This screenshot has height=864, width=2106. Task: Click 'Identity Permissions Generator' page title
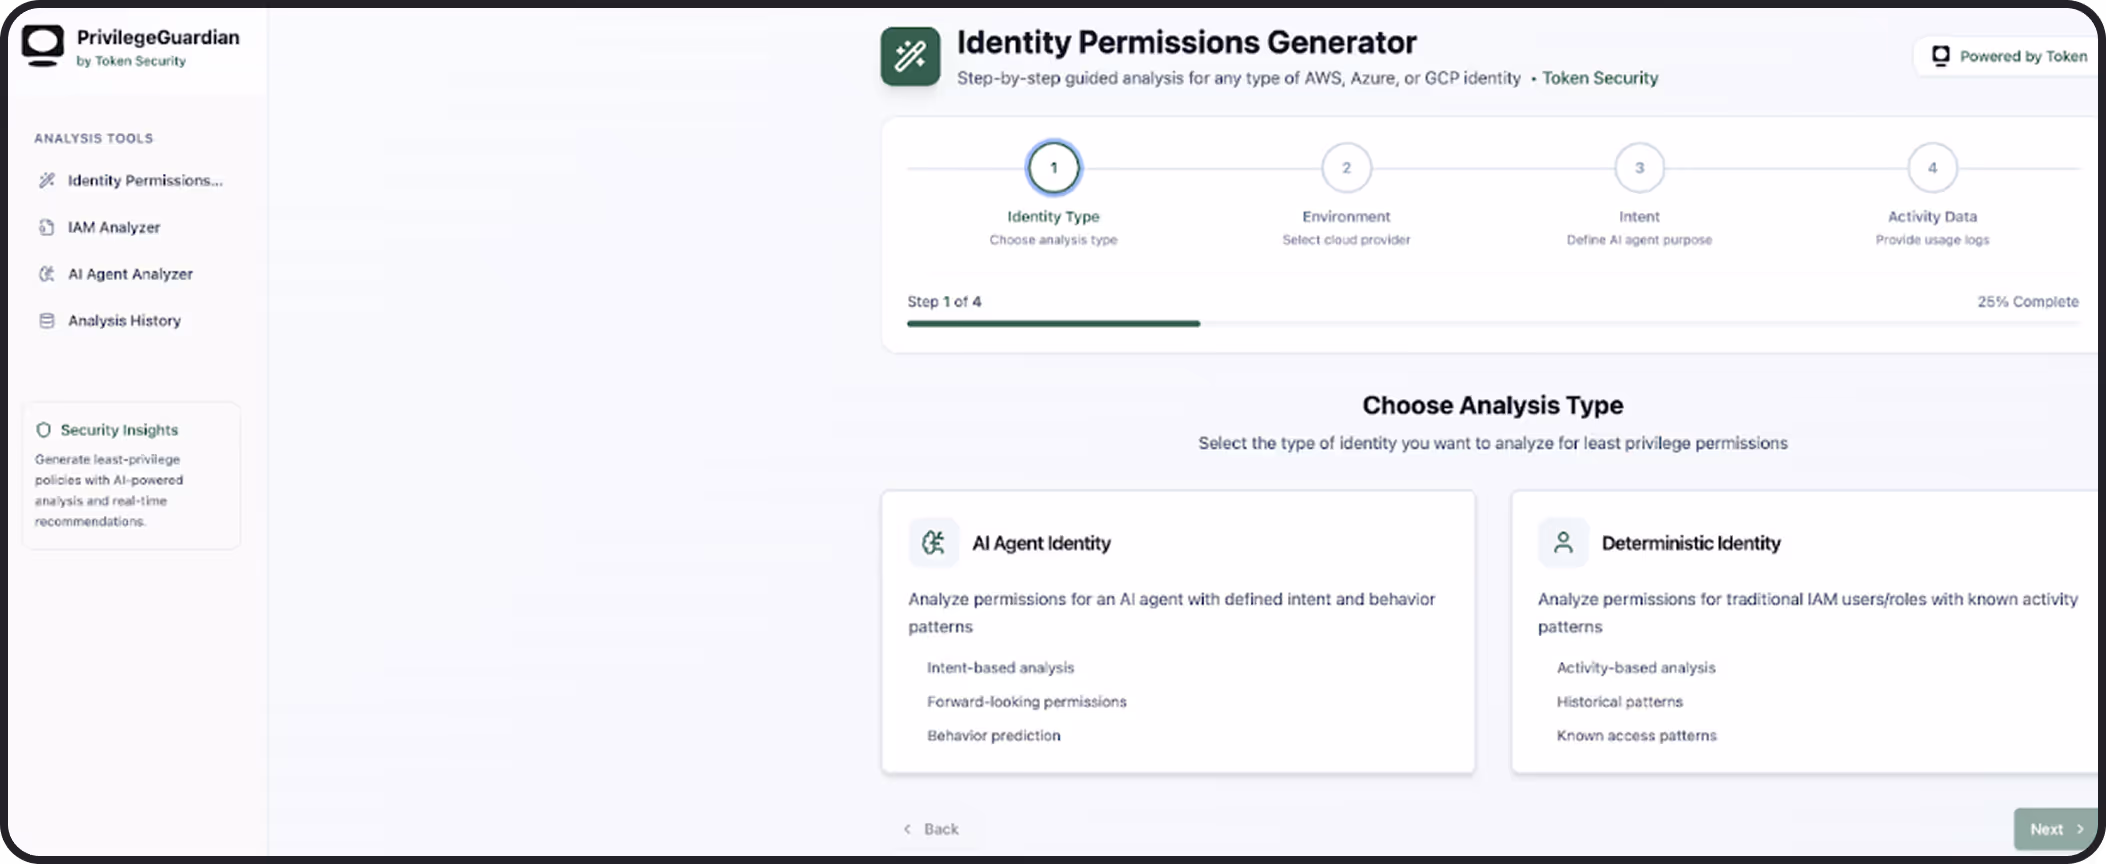1186,42
